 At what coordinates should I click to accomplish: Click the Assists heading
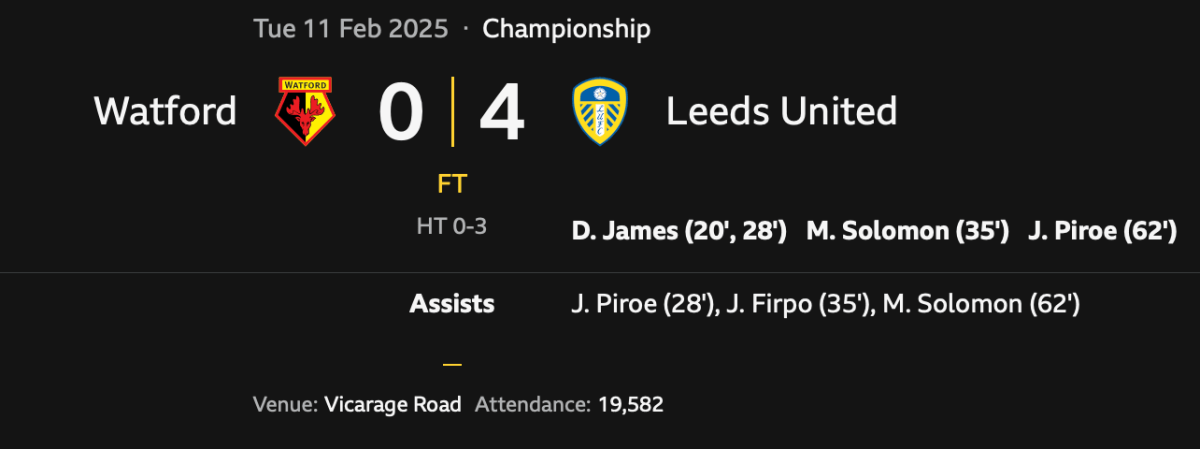click(x=452, y=304)
